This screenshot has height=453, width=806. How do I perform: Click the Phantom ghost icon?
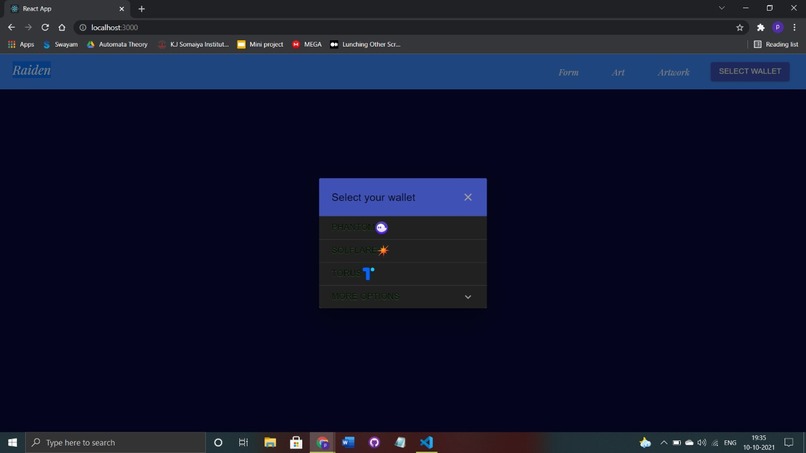[381, 228]
